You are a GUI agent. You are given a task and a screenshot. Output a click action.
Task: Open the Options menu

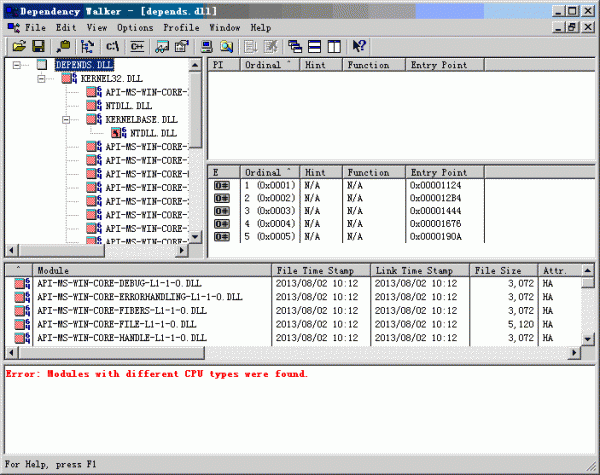pyautogui.click(x=135, y=28)
